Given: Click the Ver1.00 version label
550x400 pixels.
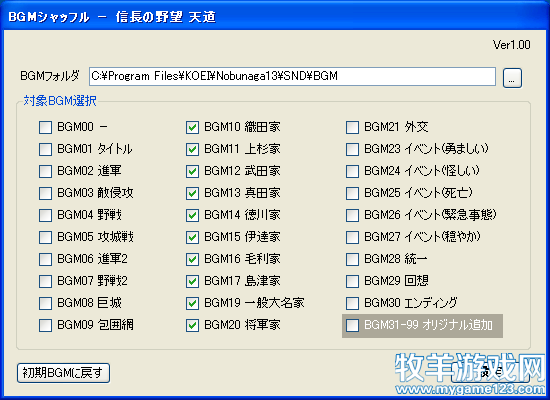Looking at the screenshot, I should pyautogui.click(x=511, y=45).
